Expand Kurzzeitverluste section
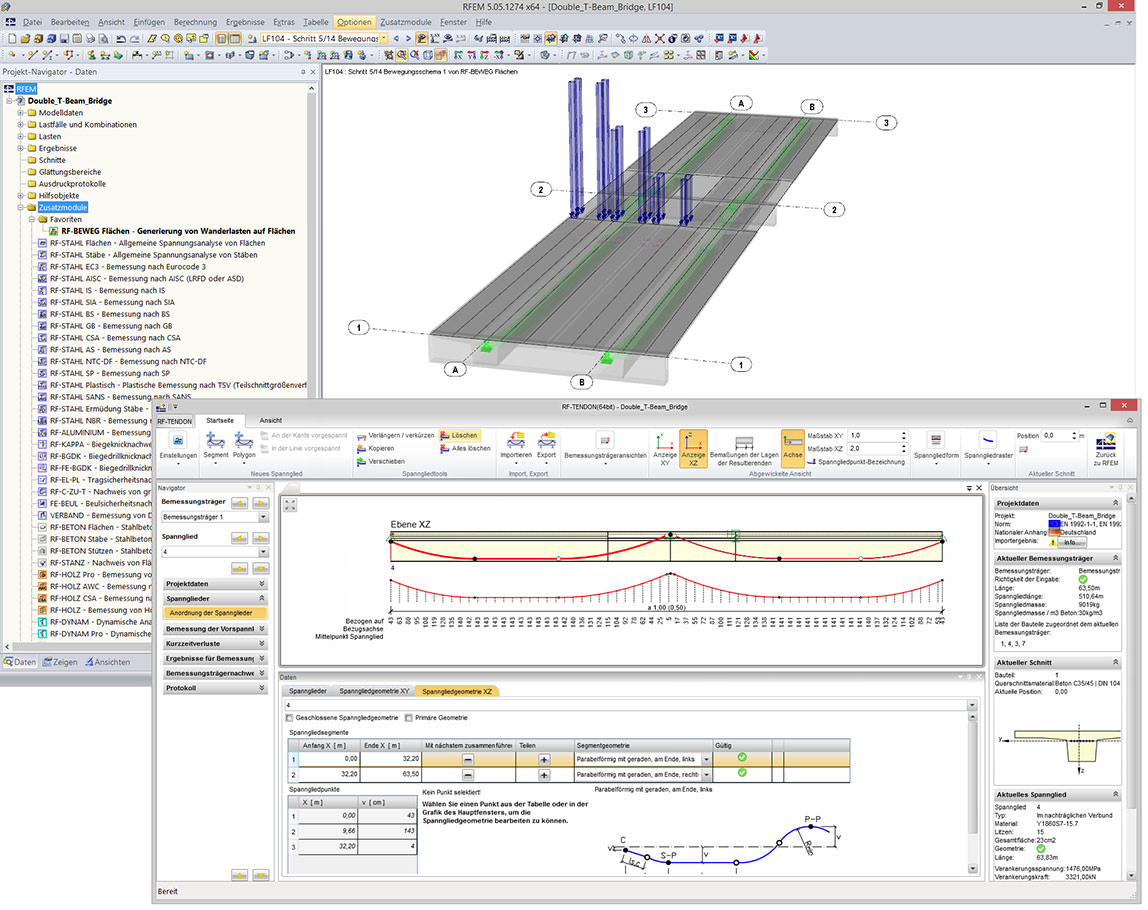Viewport: 1148px width, 910px height. click(x=215, y=644)
